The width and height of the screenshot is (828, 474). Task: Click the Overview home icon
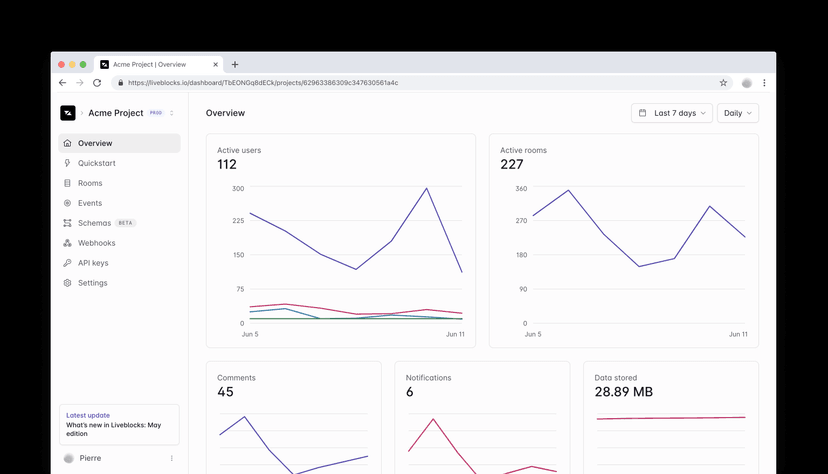click(x=67, y=143)
